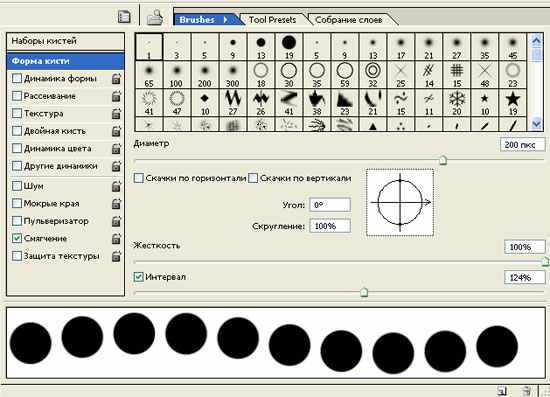Enable Текстура checkbox
This screenshot has height=397, width=550.
point(16,113)
